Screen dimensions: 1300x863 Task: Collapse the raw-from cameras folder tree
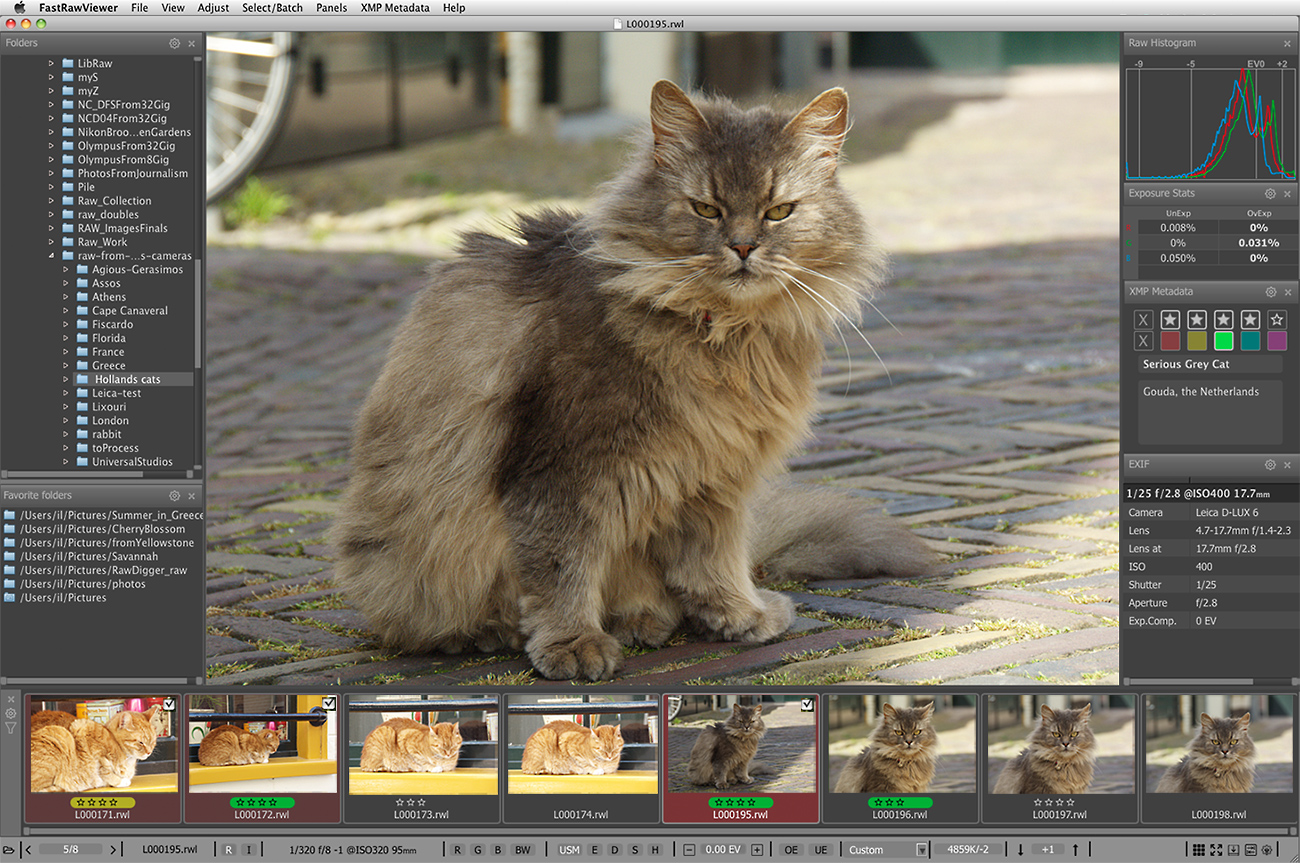click(x=52, y=256)
